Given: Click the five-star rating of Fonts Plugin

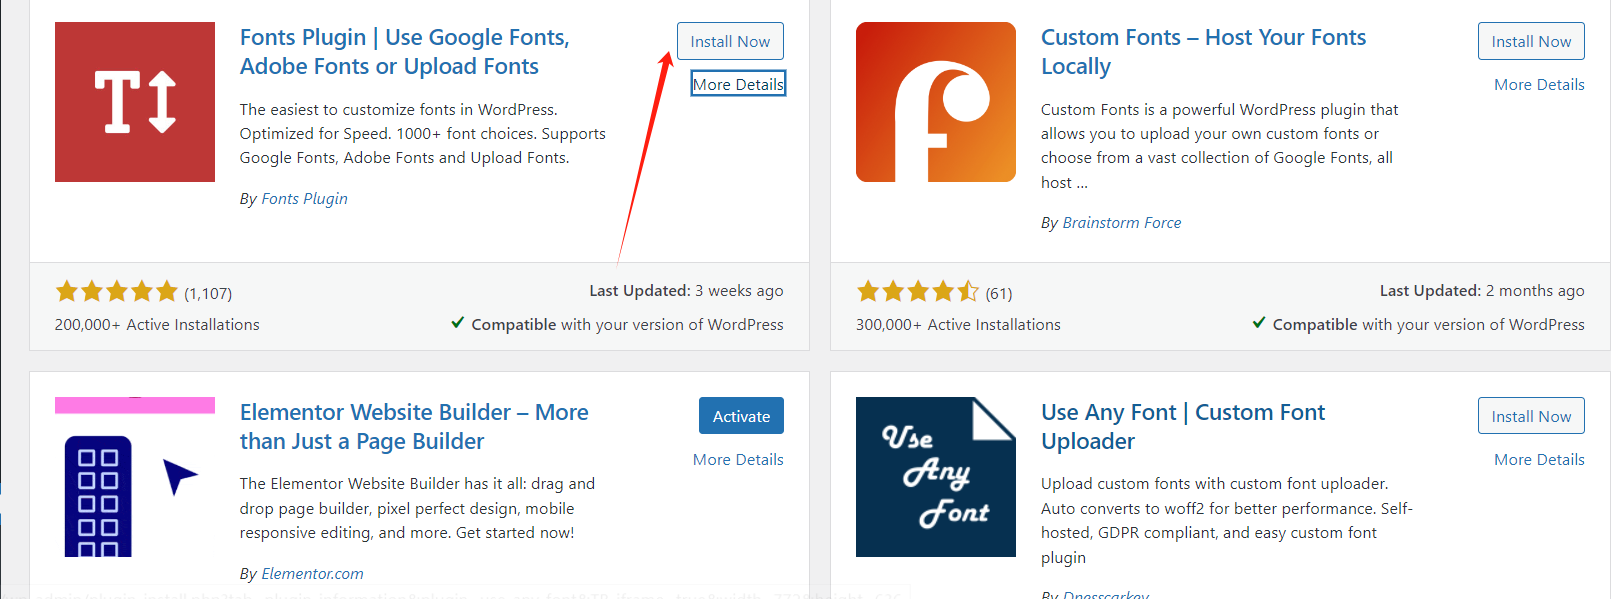Looking at the screenshot, I should point(117,292).
